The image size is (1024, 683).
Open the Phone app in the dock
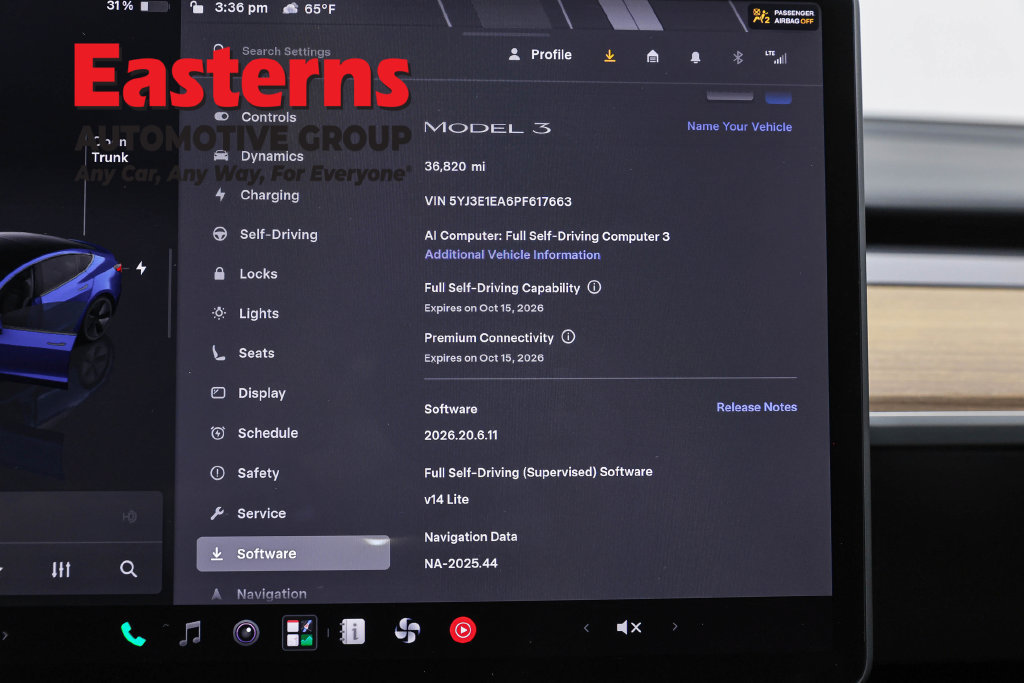click(133, 633)
